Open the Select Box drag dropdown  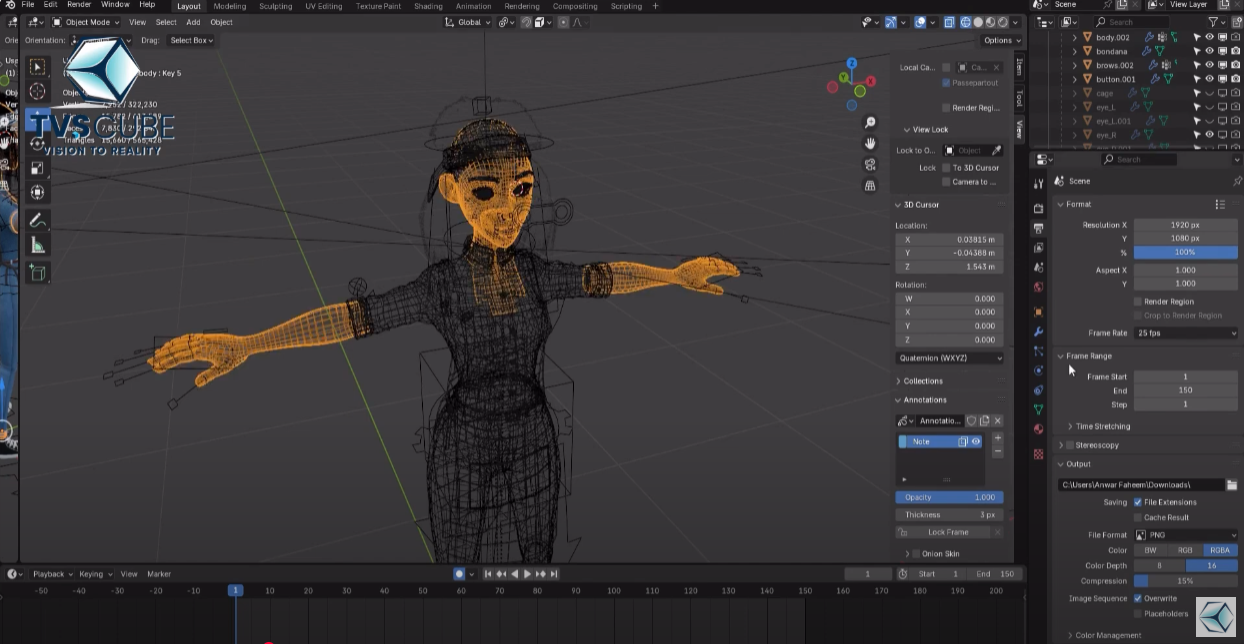point(191,40)
